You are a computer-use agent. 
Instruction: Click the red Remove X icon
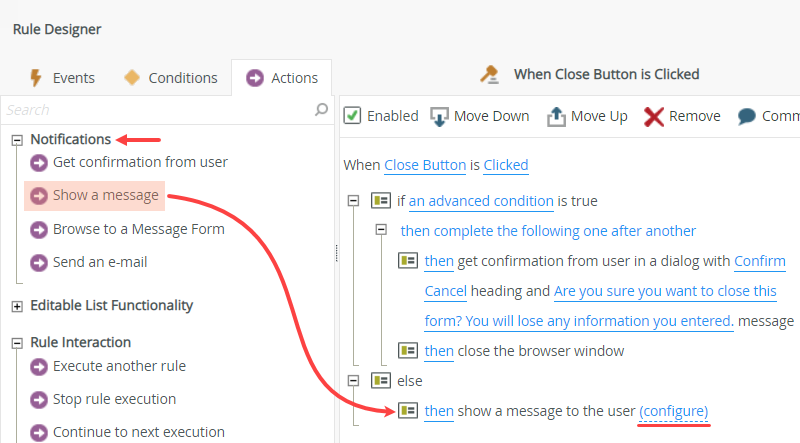(x=654, y=116)
